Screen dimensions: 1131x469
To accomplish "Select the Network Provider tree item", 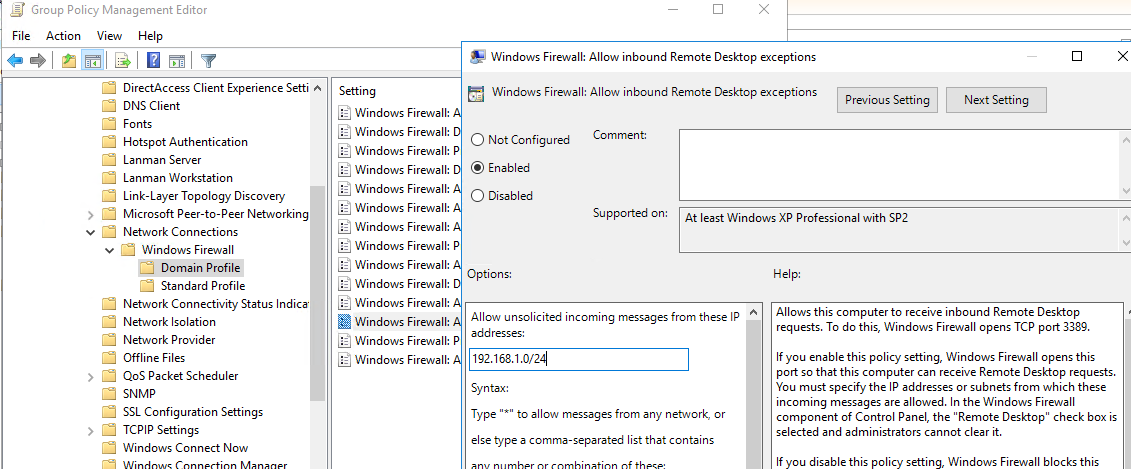I will [x=169, y=340].
